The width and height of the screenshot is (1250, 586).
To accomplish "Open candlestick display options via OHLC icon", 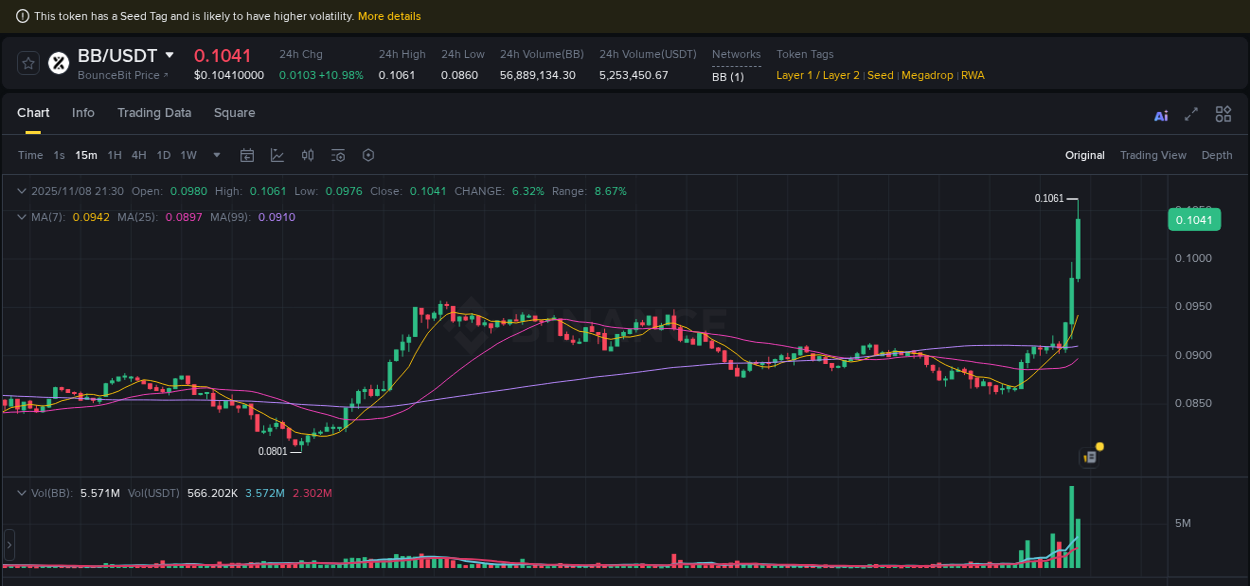I will 307,155.
